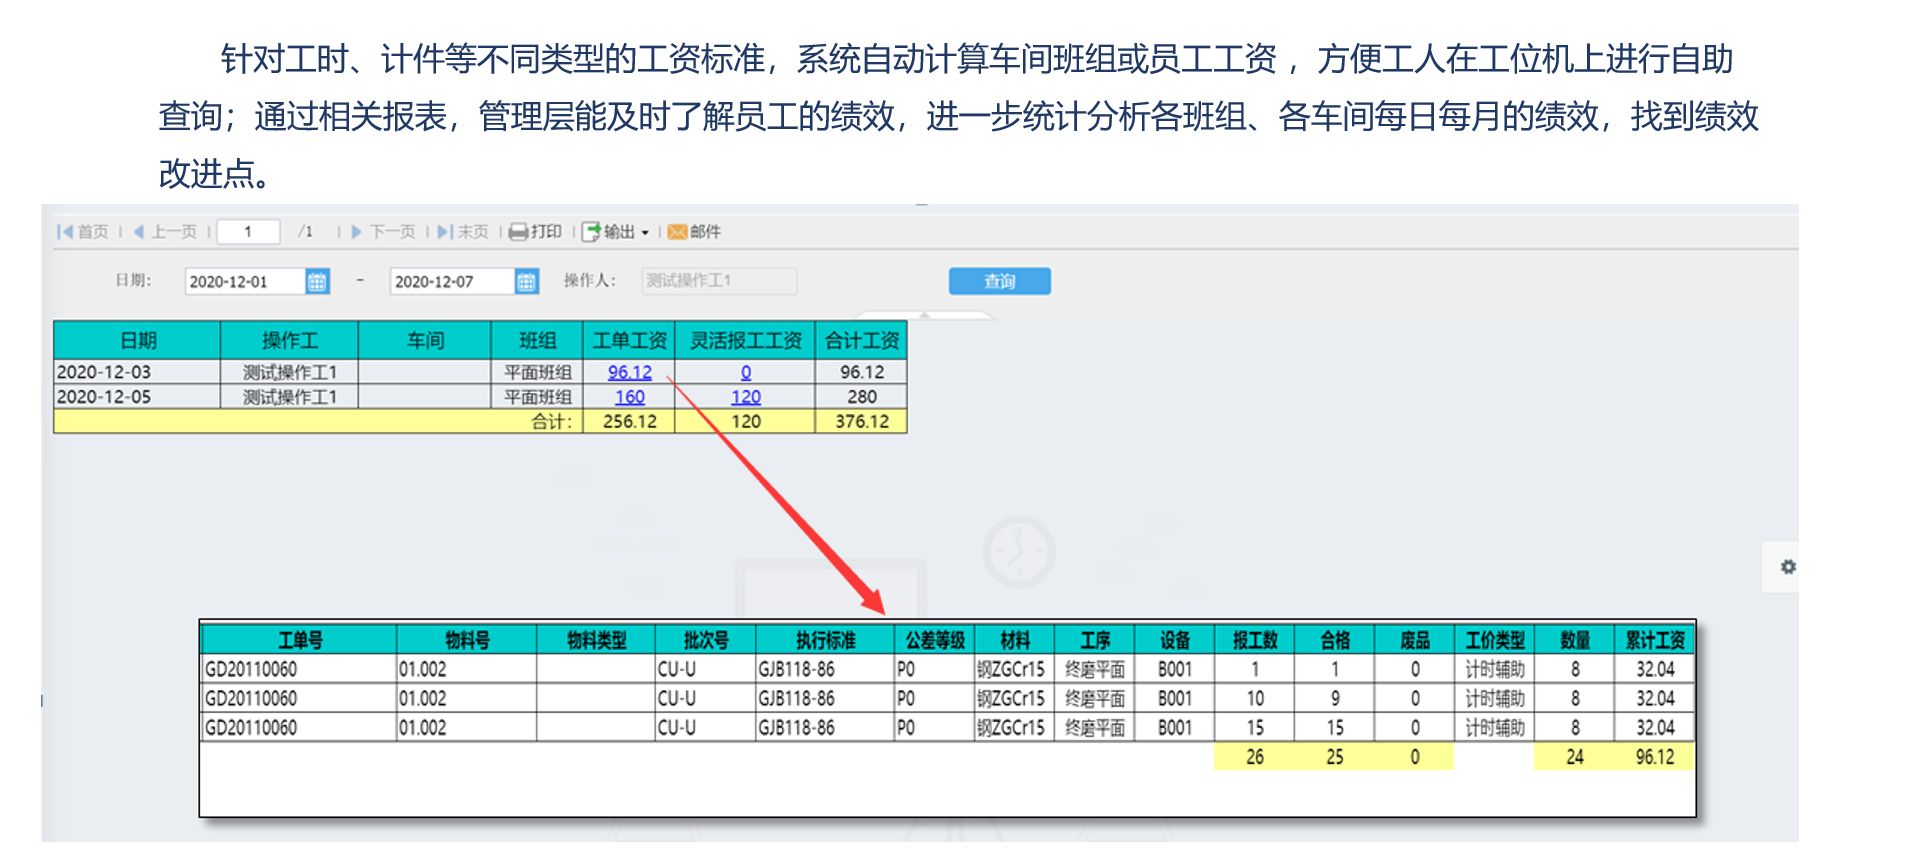Screen dimensions: 1920x867
Task: Click the 操作人 operator input field
Action: (718, 281)
